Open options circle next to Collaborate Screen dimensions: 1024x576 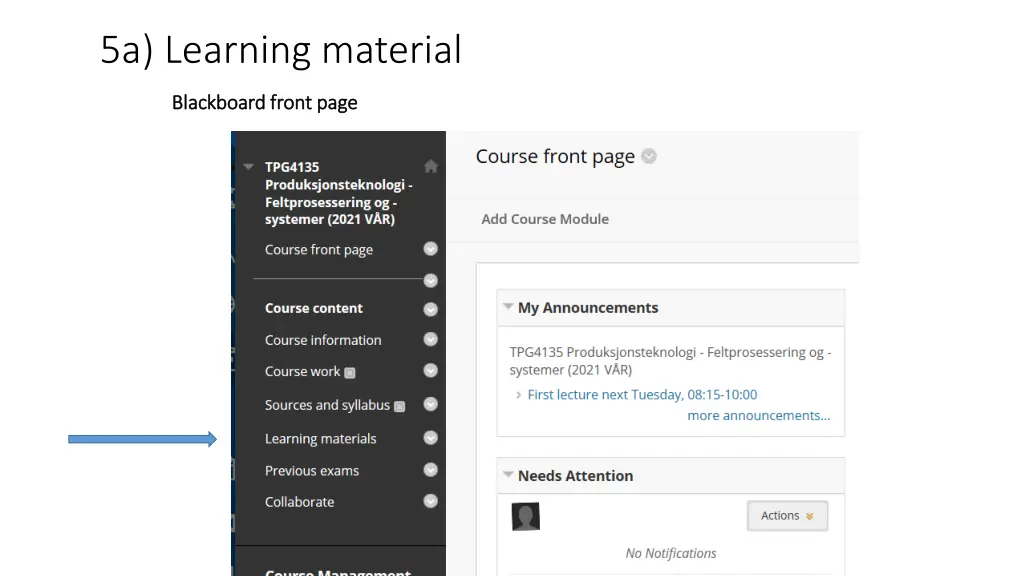click(x=430, y=501)
